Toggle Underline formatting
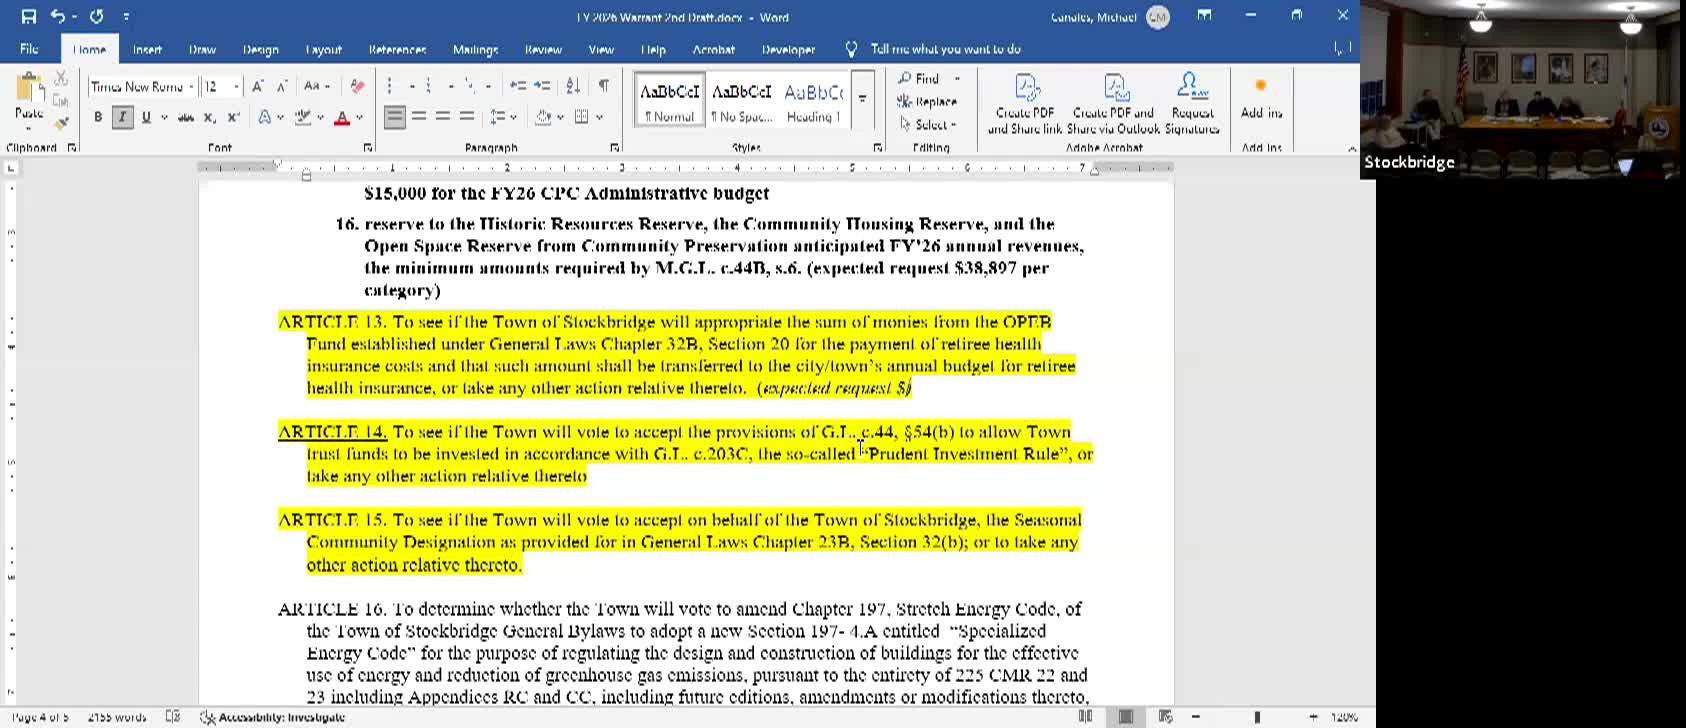Viewport: 1686px width, 728px height. click(x=146, y=117)
